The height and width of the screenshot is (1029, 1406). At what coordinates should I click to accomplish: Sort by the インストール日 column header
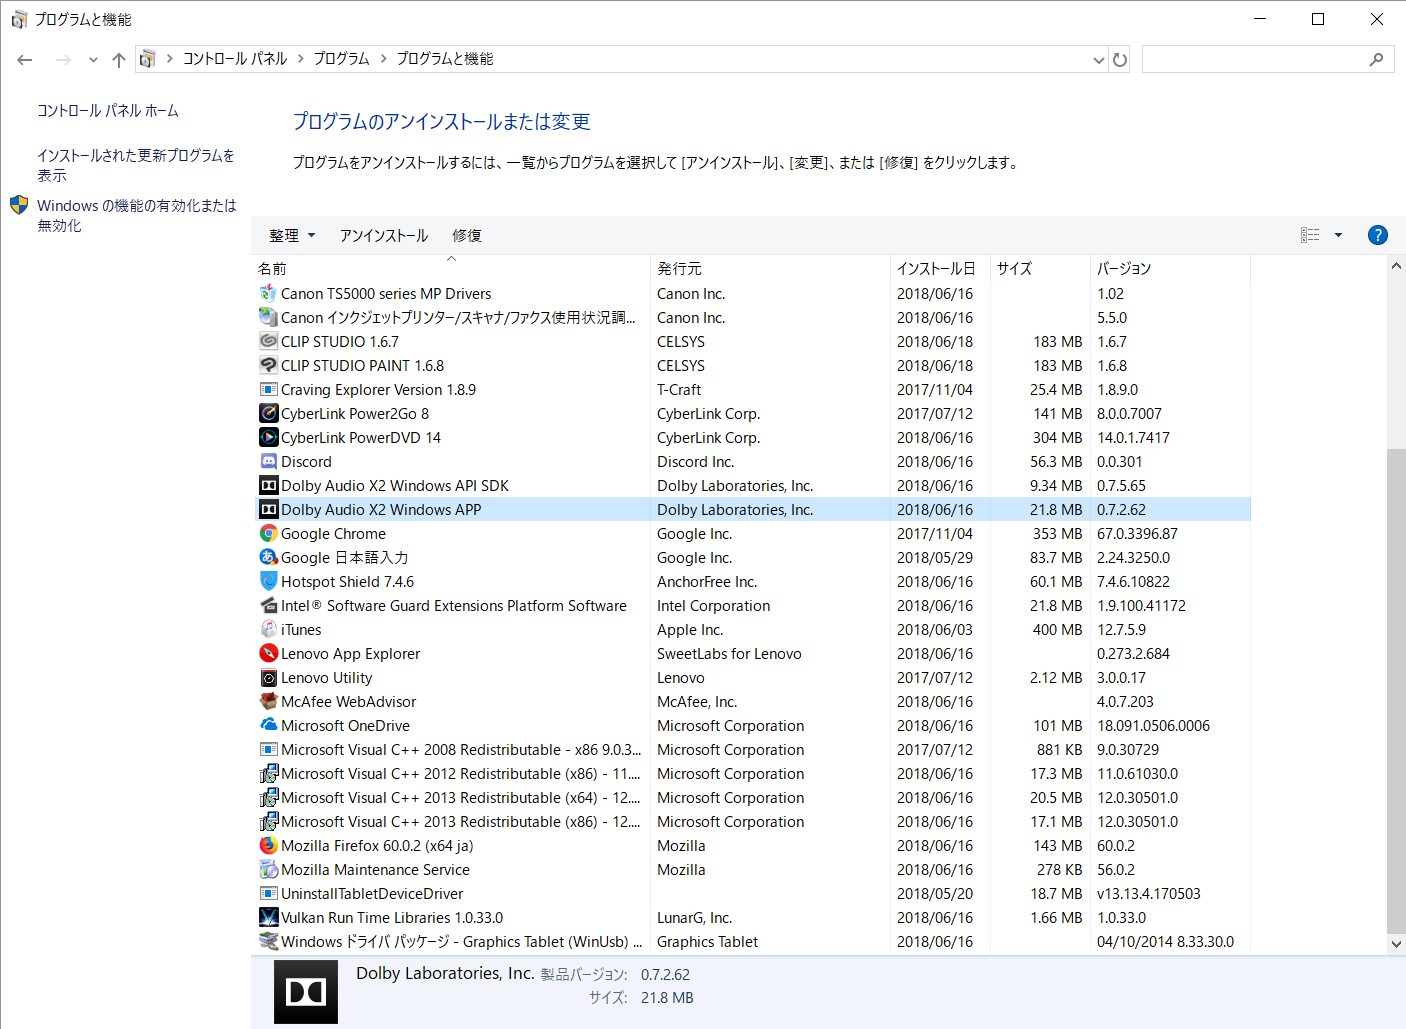tap(940, 268)
